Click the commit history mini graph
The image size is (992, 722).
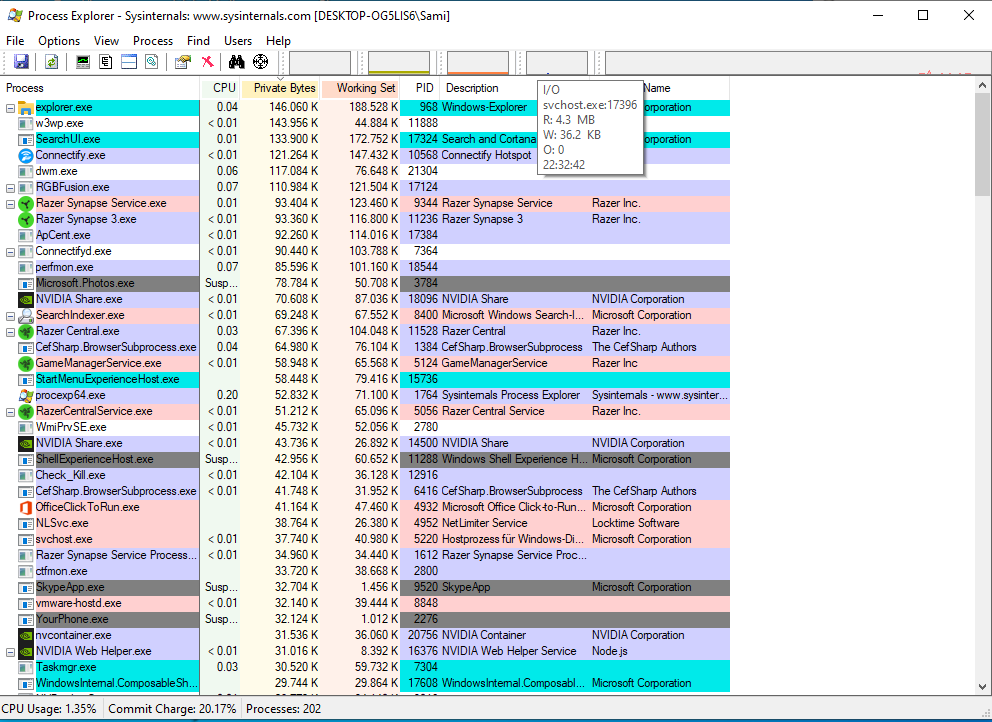click(399, 63)
